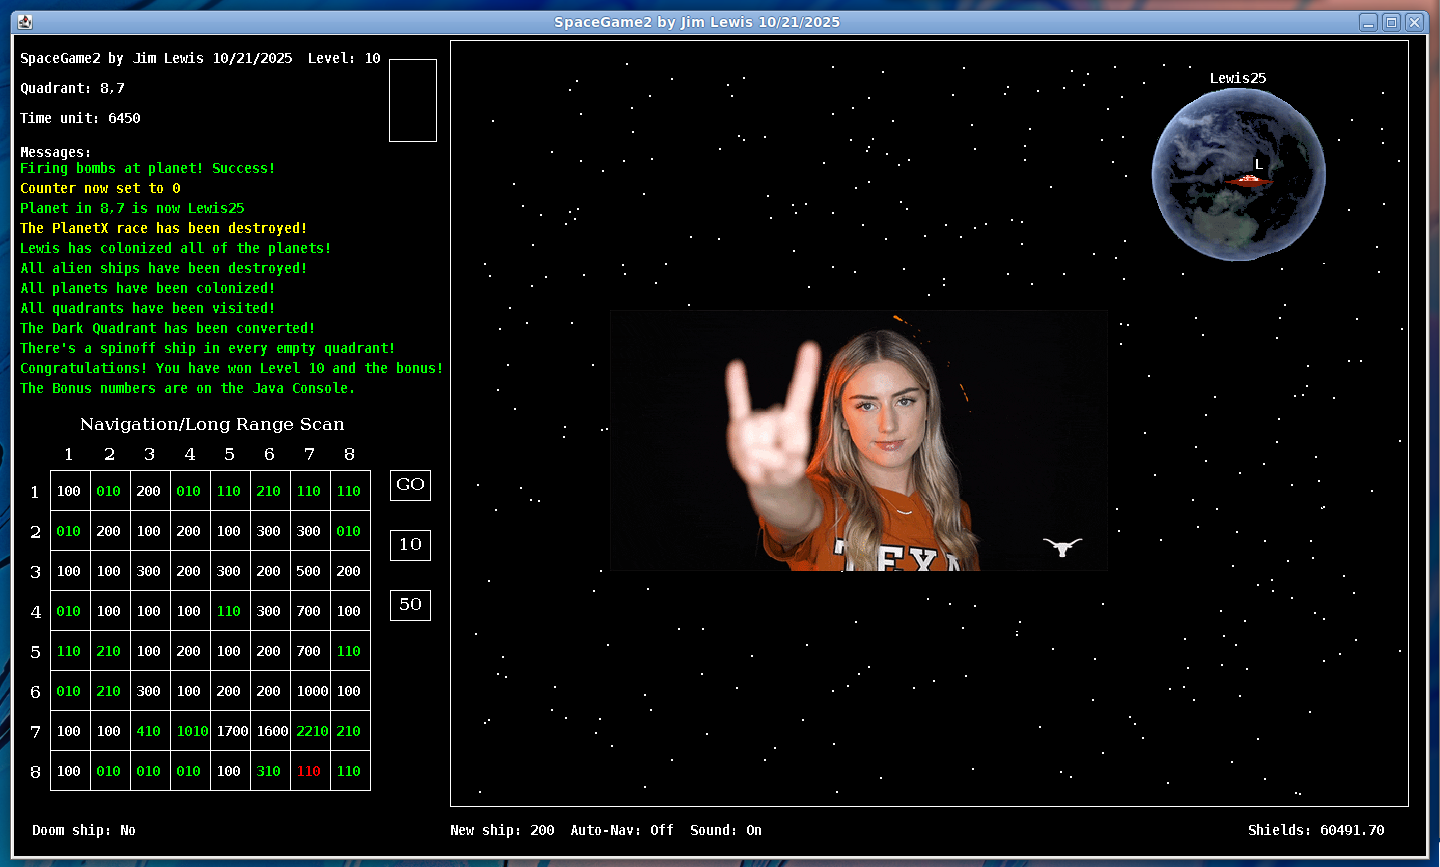Click the empty box near Level text
1440x867 pixels.
pos(412,100)
